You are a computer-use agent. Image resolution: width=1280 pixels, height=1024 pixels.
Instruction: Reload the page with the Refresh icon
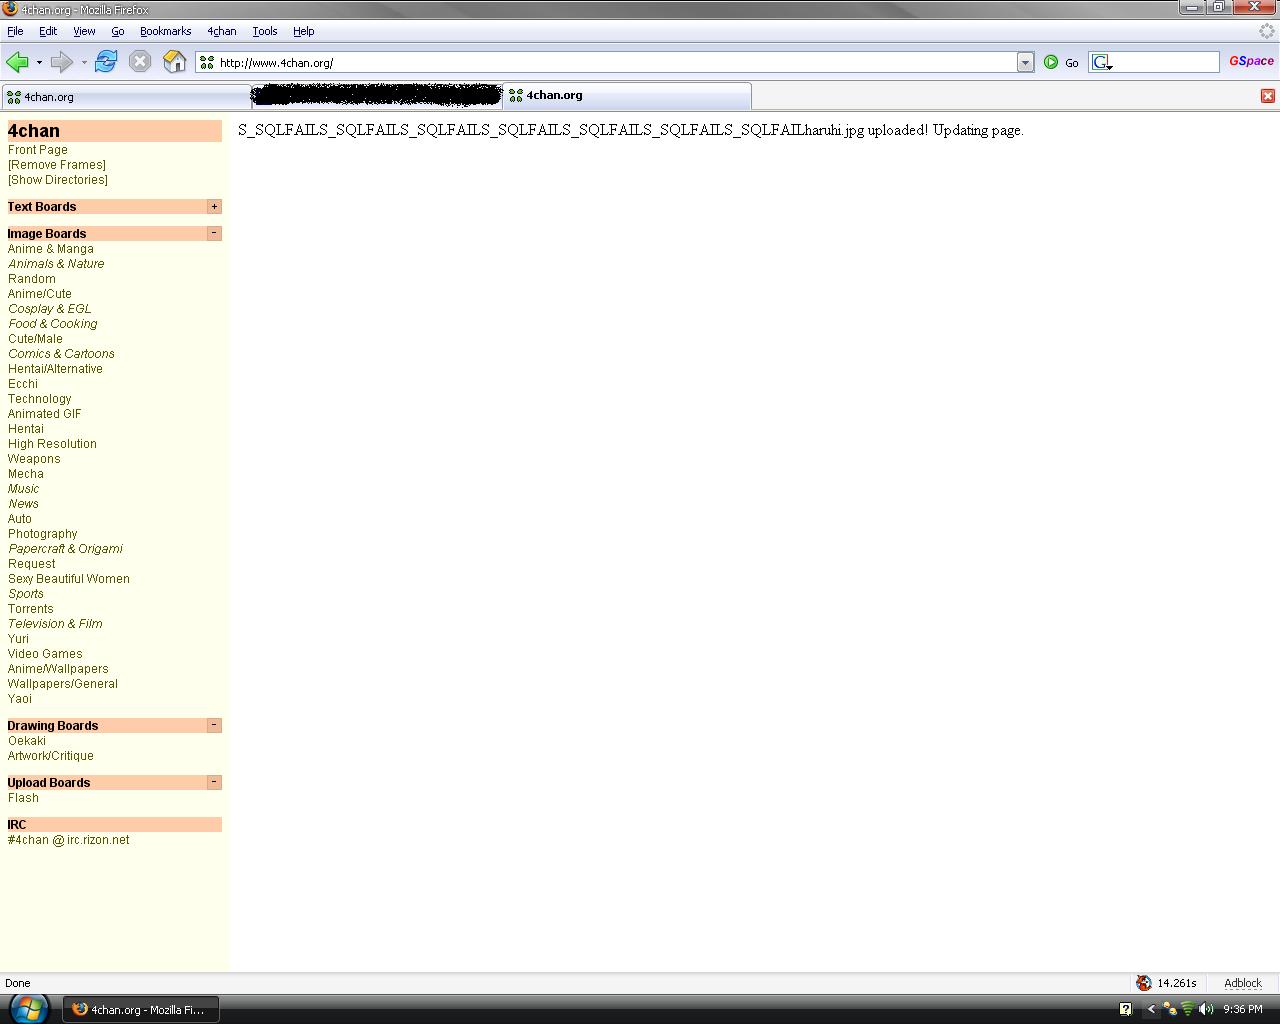(x=106, y=62)
